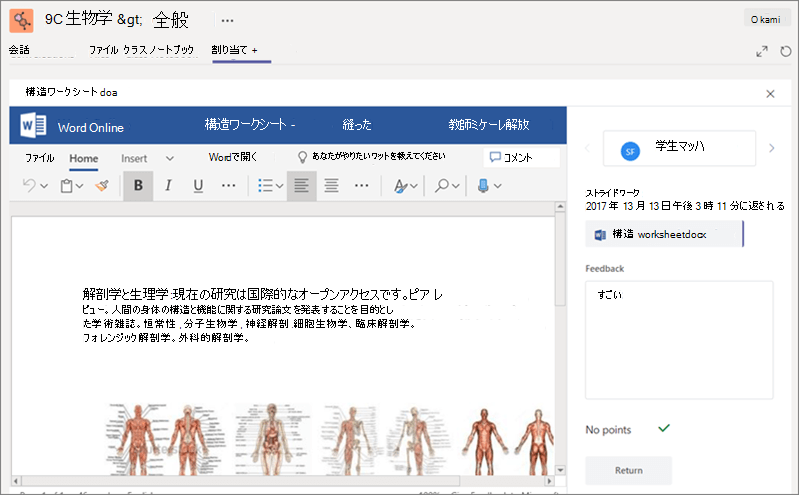Go to next student arrow
The height and width of the screenshot is (495, 799).
coord(771,148)
